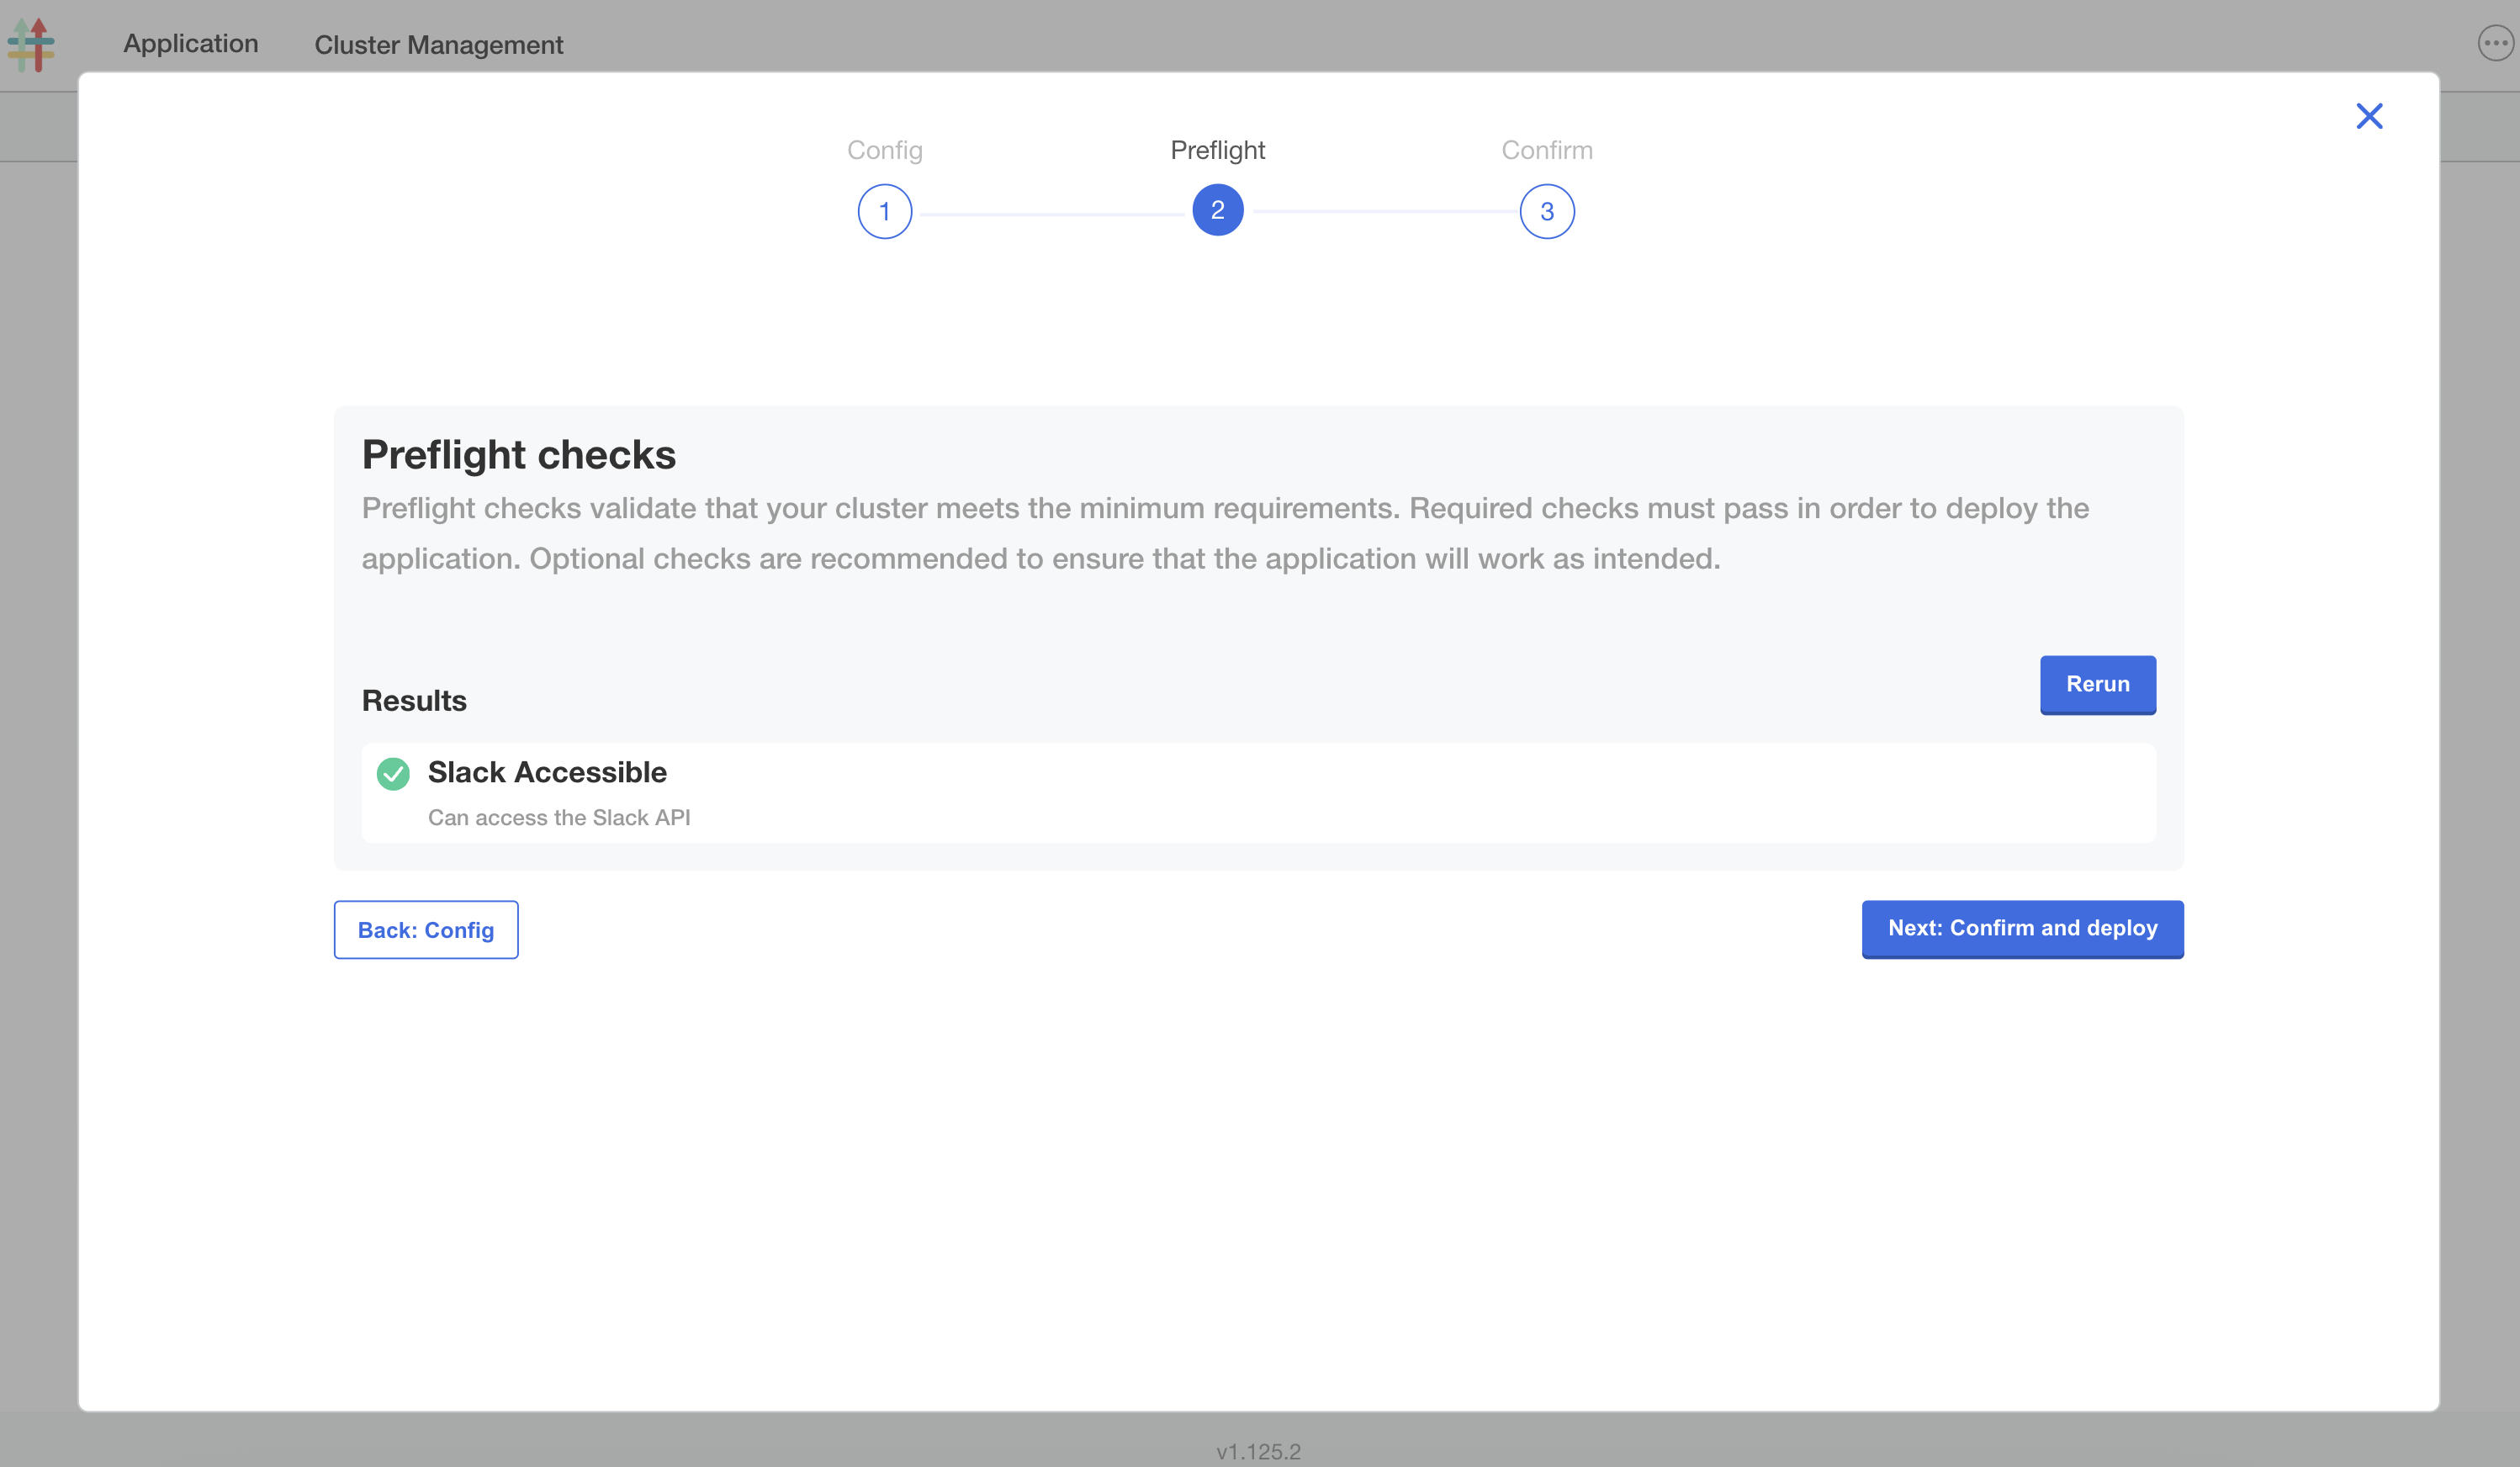The width and height of the screenshot is (2520, 1467).
Task: Go back using Back: Config
Action: (x=425, y=929)
